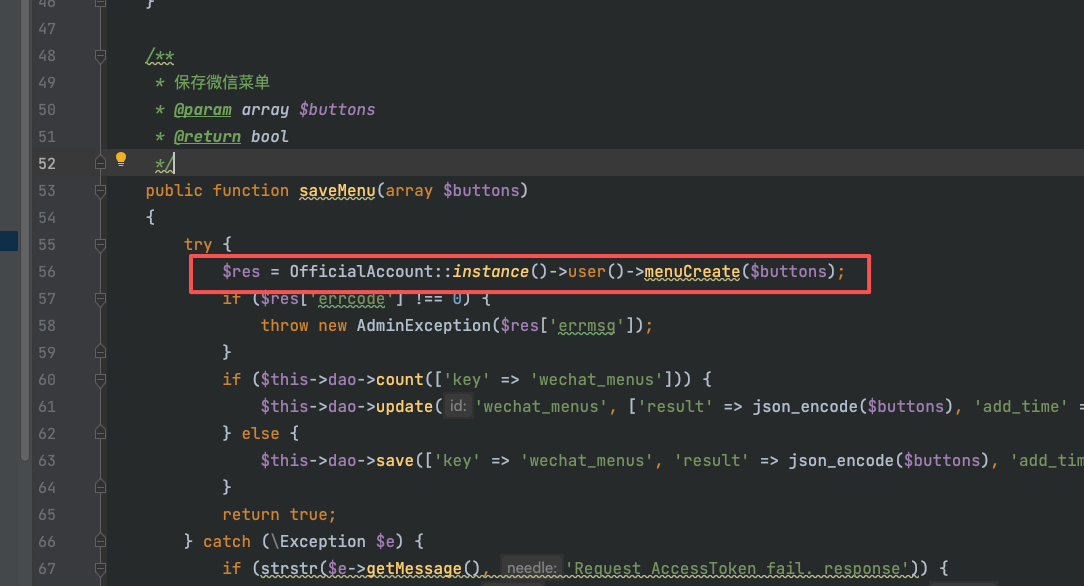Click the 'needle:' parameter hint

[x=532, y=568]
